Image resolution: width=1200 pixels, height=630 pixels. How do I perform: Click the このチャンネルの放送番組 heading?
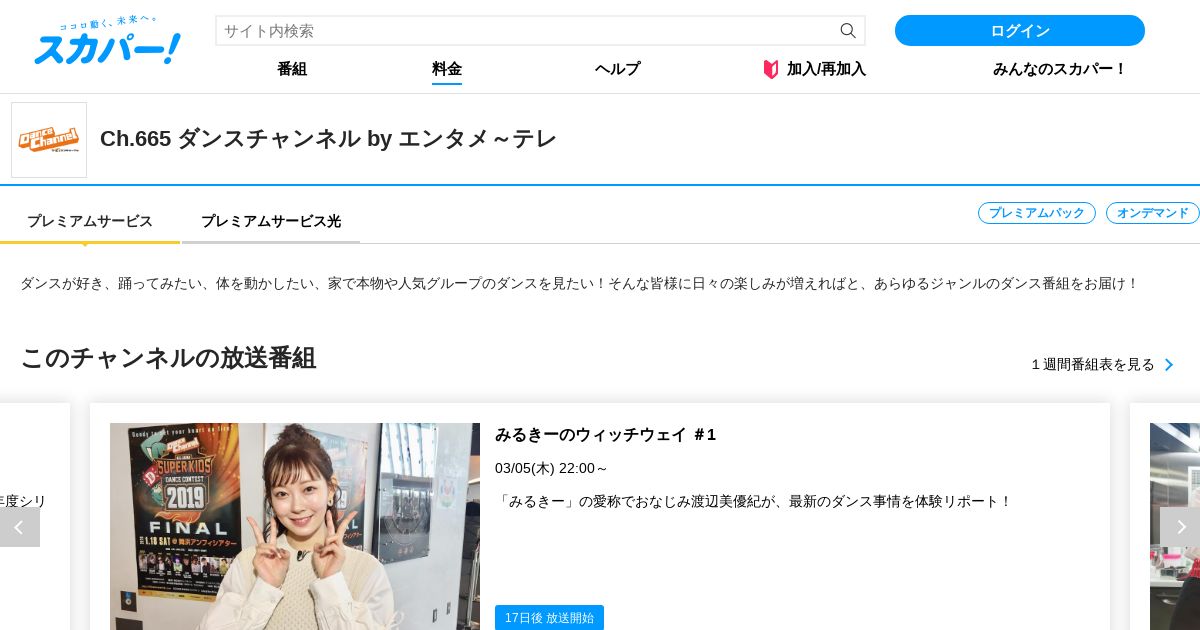[168, 358]
